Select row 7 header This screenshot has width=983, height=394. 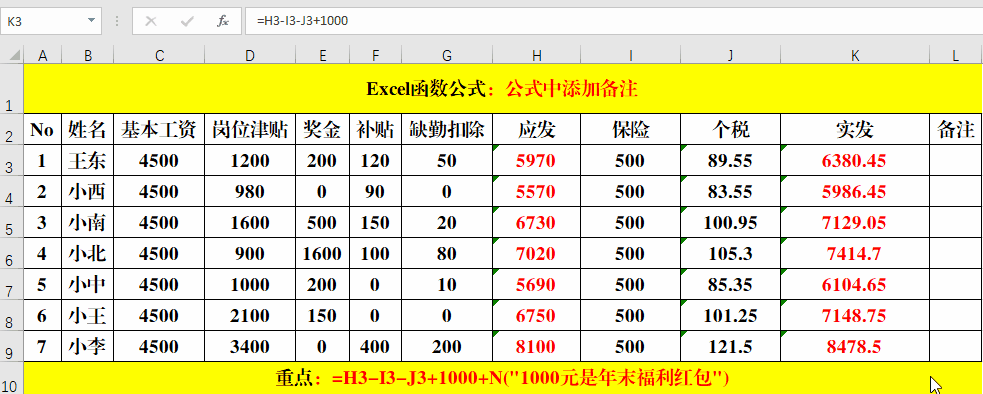12,284
